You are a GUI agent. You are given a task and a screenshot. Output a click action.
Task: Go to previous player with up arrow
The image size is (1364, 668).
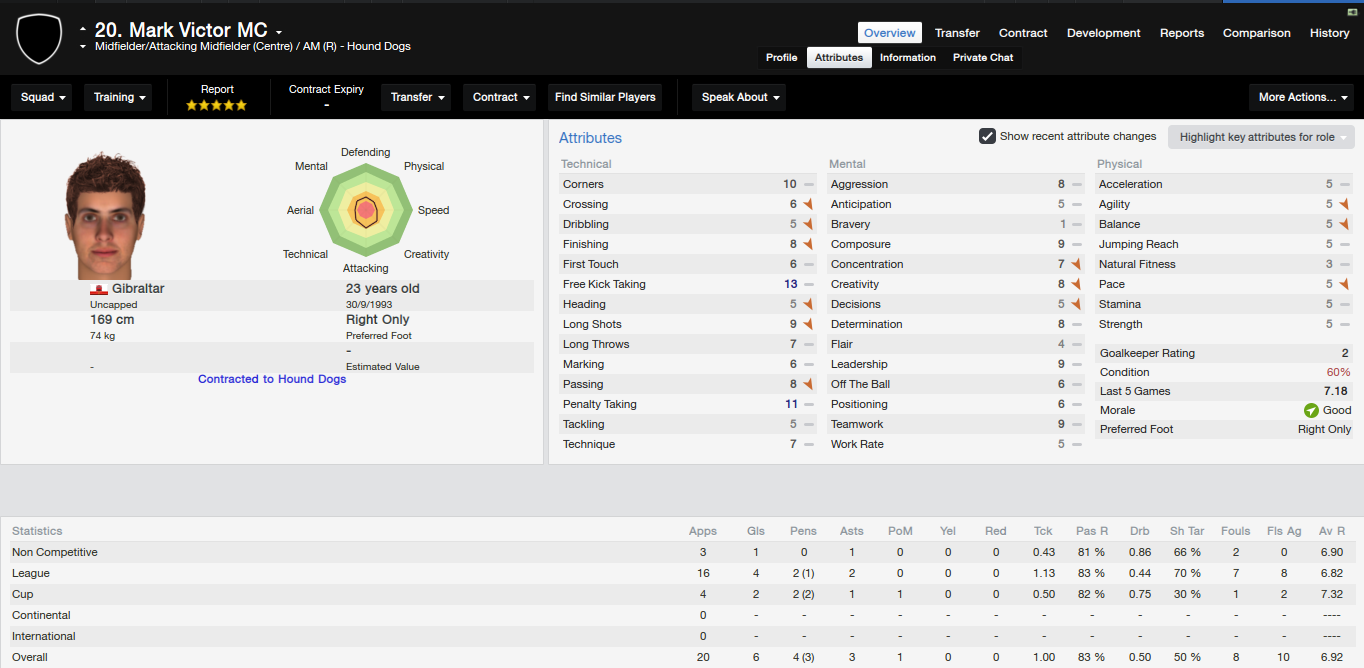point(83,30)
